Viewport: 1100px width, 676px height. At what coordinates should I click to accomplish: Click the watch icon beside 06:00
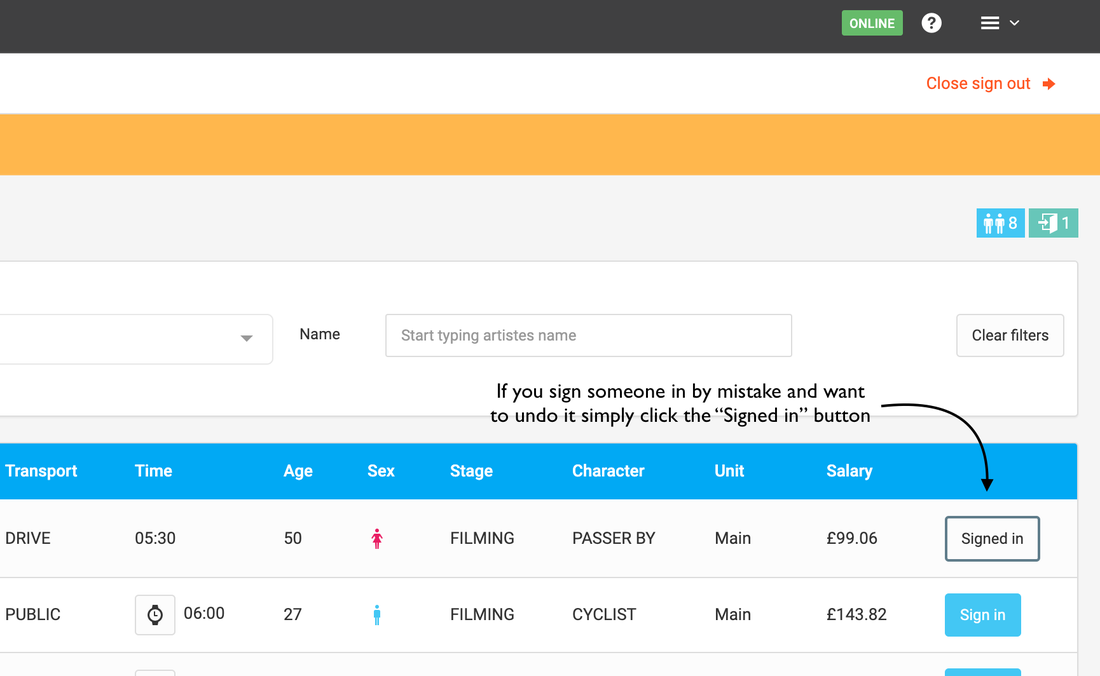pos(155,615)
